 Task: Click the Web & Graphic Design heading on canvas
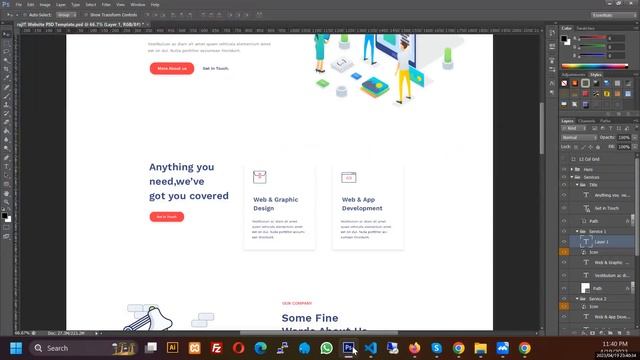[276, 204]
